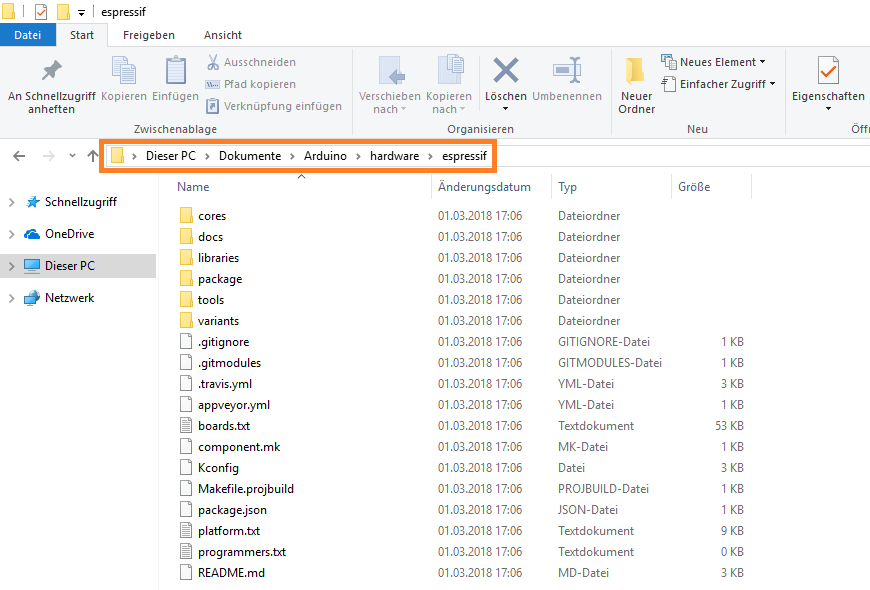The width and height of the screenshot is (870, 590).
Task: Sort by the Größe column header
Action: (694, 187)
